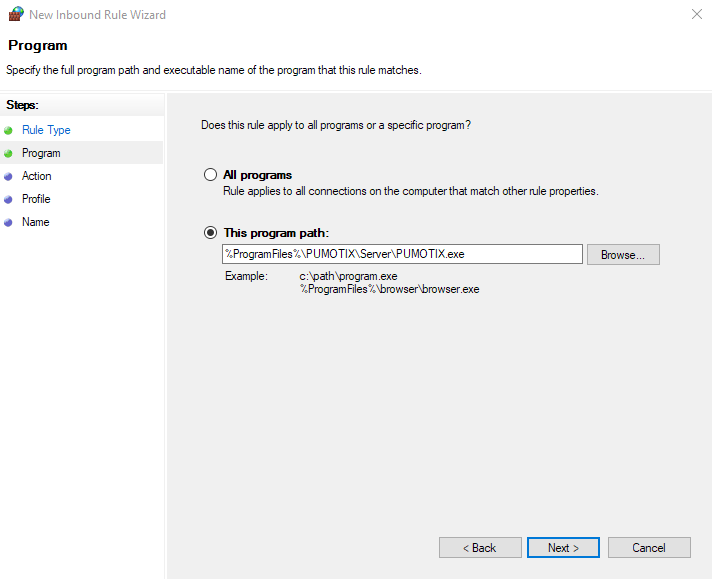Click green bullet beside Program step
Viewport: 712px width, 579px height.
click(8, 153)
